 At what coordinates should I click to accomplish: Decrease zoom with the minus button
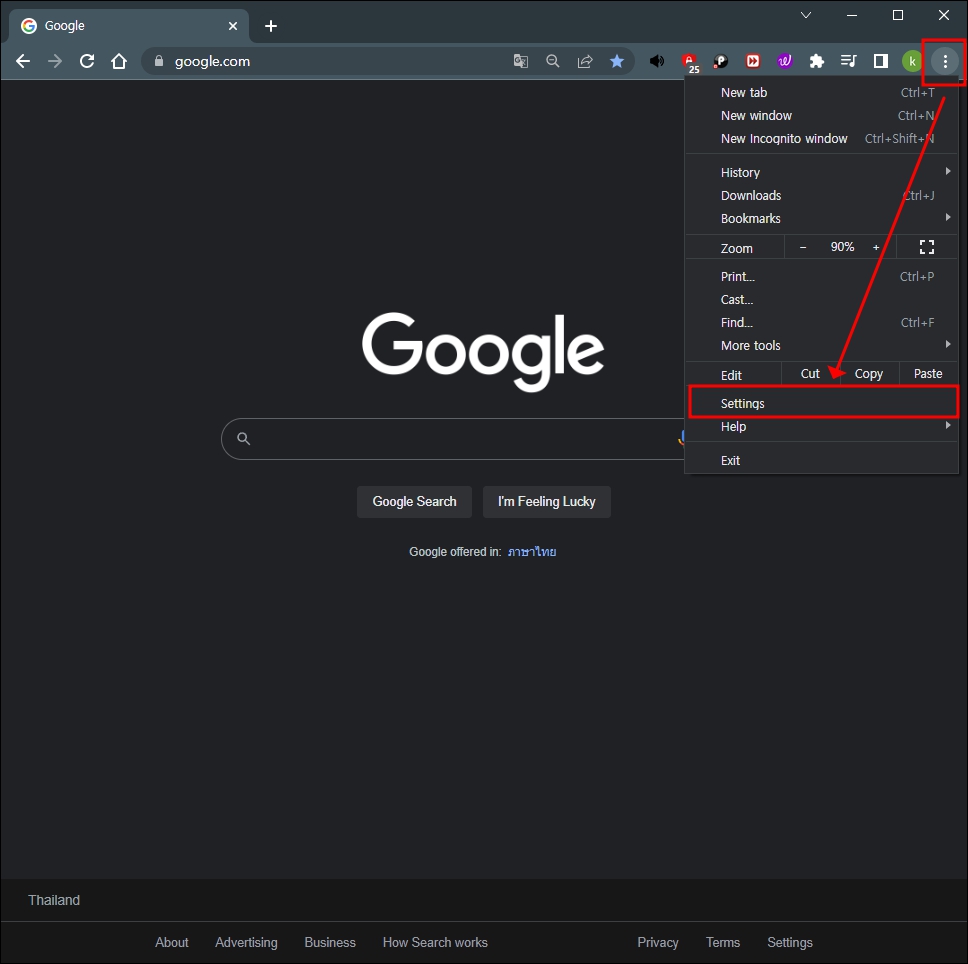[803, 247]
